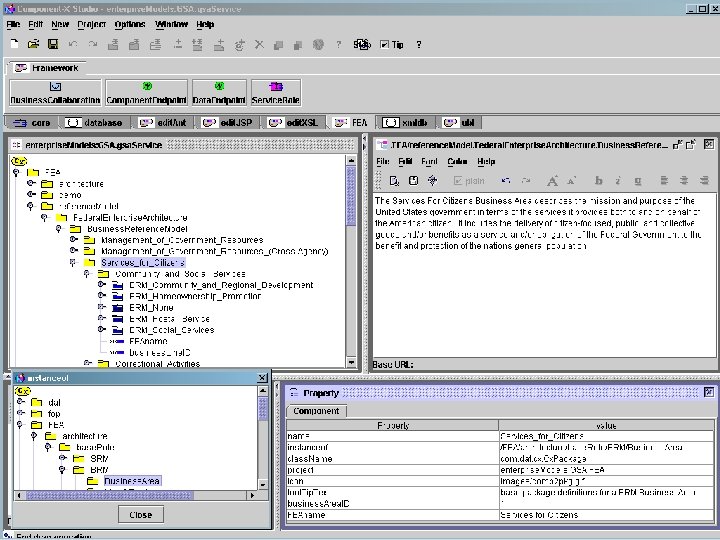Open the Color menu in text editor
This screenshot has height=540, width=720.
(x=457, y=161)
